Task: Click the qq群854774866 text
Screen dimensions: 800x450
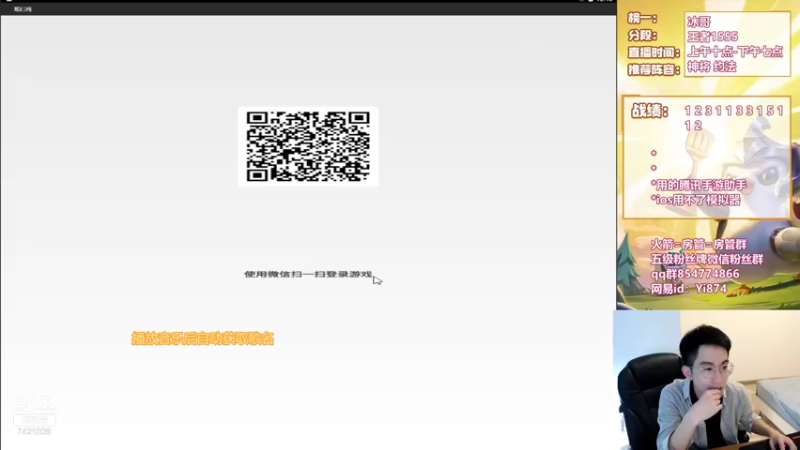Action: pyautogui.click(x=695, y=274)
